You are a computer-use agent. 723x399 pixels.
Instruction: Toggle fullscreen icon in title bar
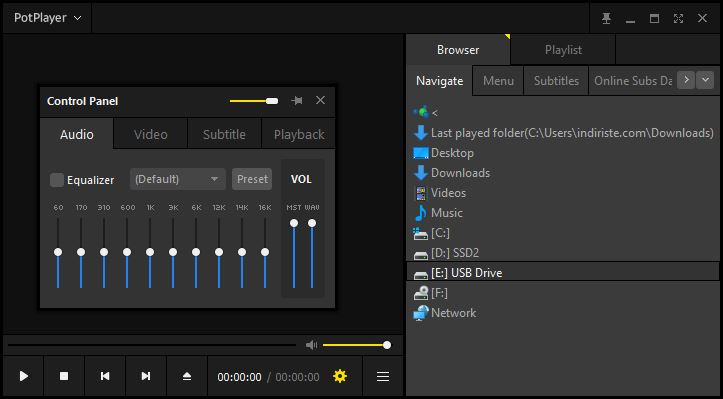(x=678, y=18)
